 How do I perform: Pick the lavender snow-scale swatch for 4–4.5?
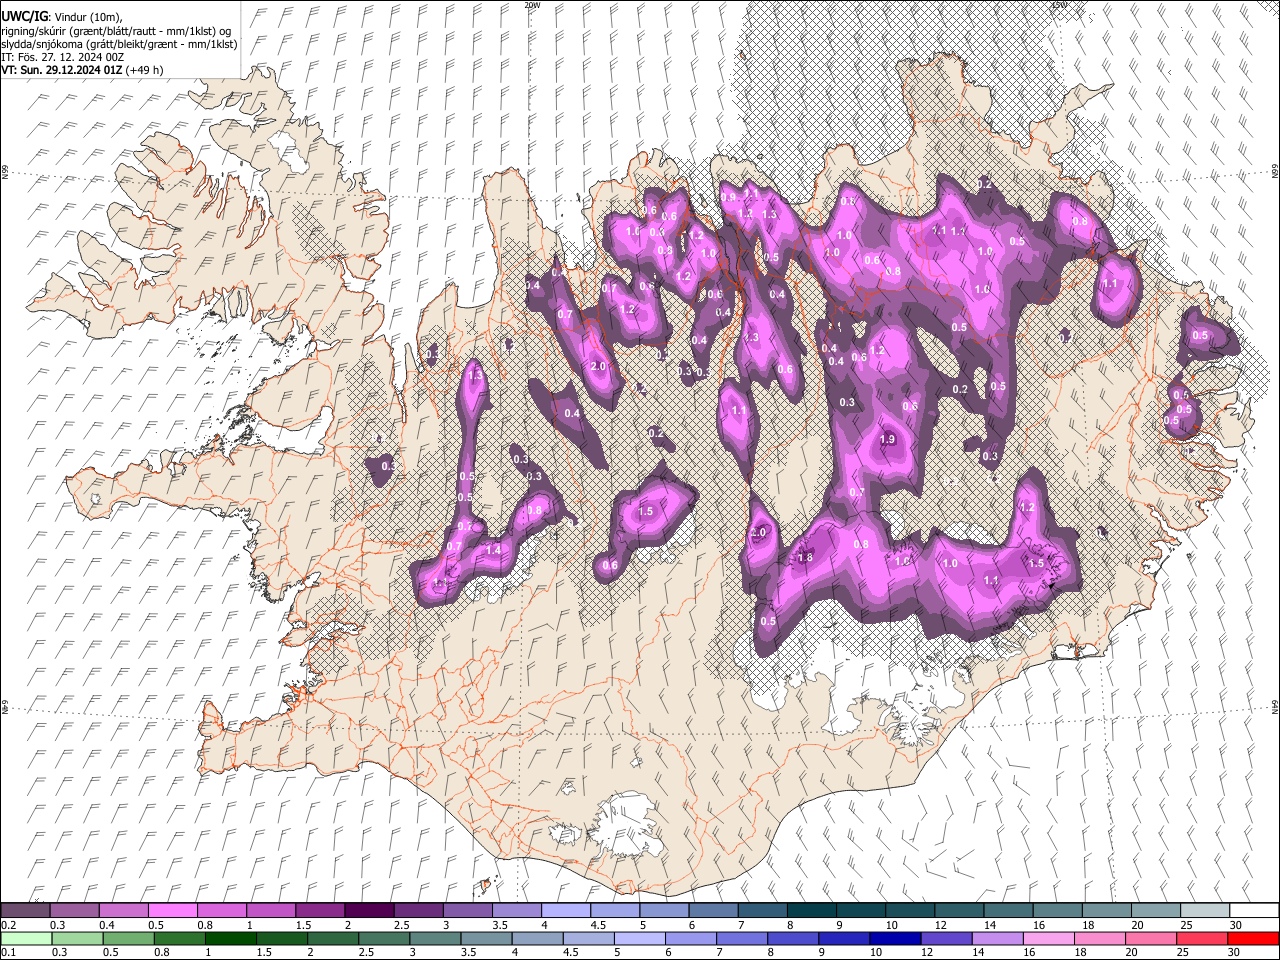566,911
